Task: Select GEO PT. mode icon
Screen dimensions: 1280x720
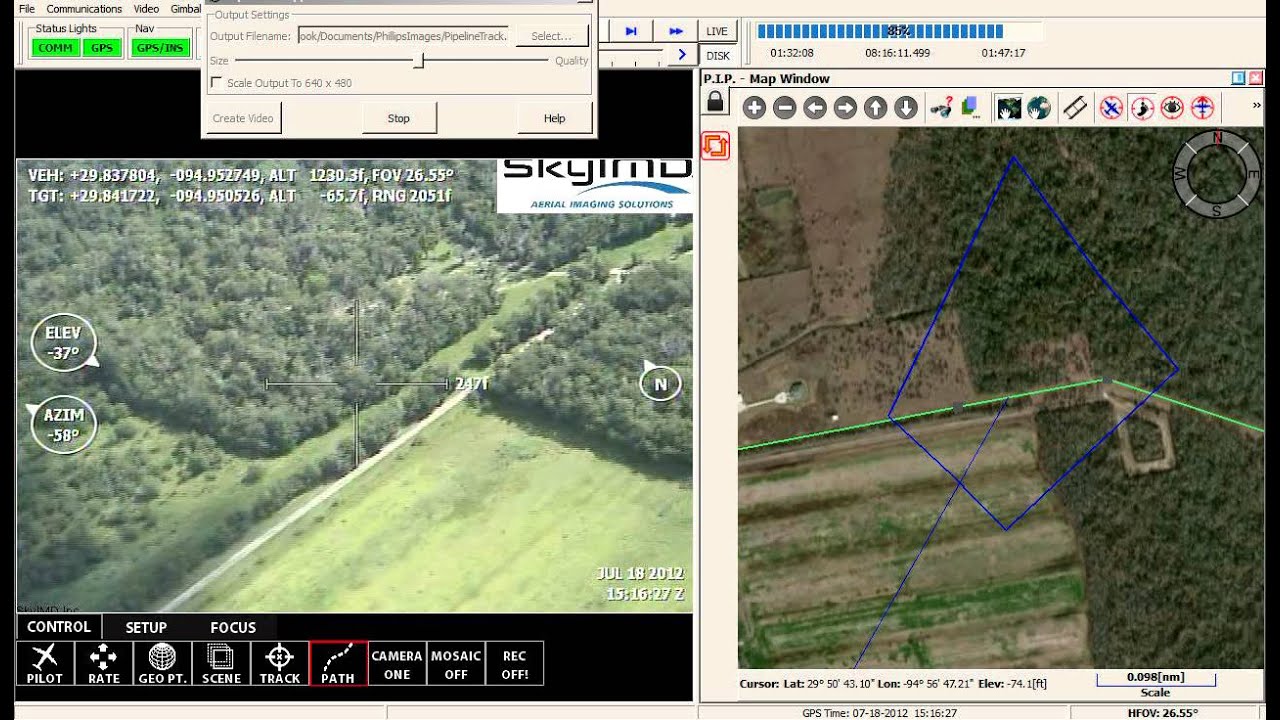Action: (x=162, y=663)
